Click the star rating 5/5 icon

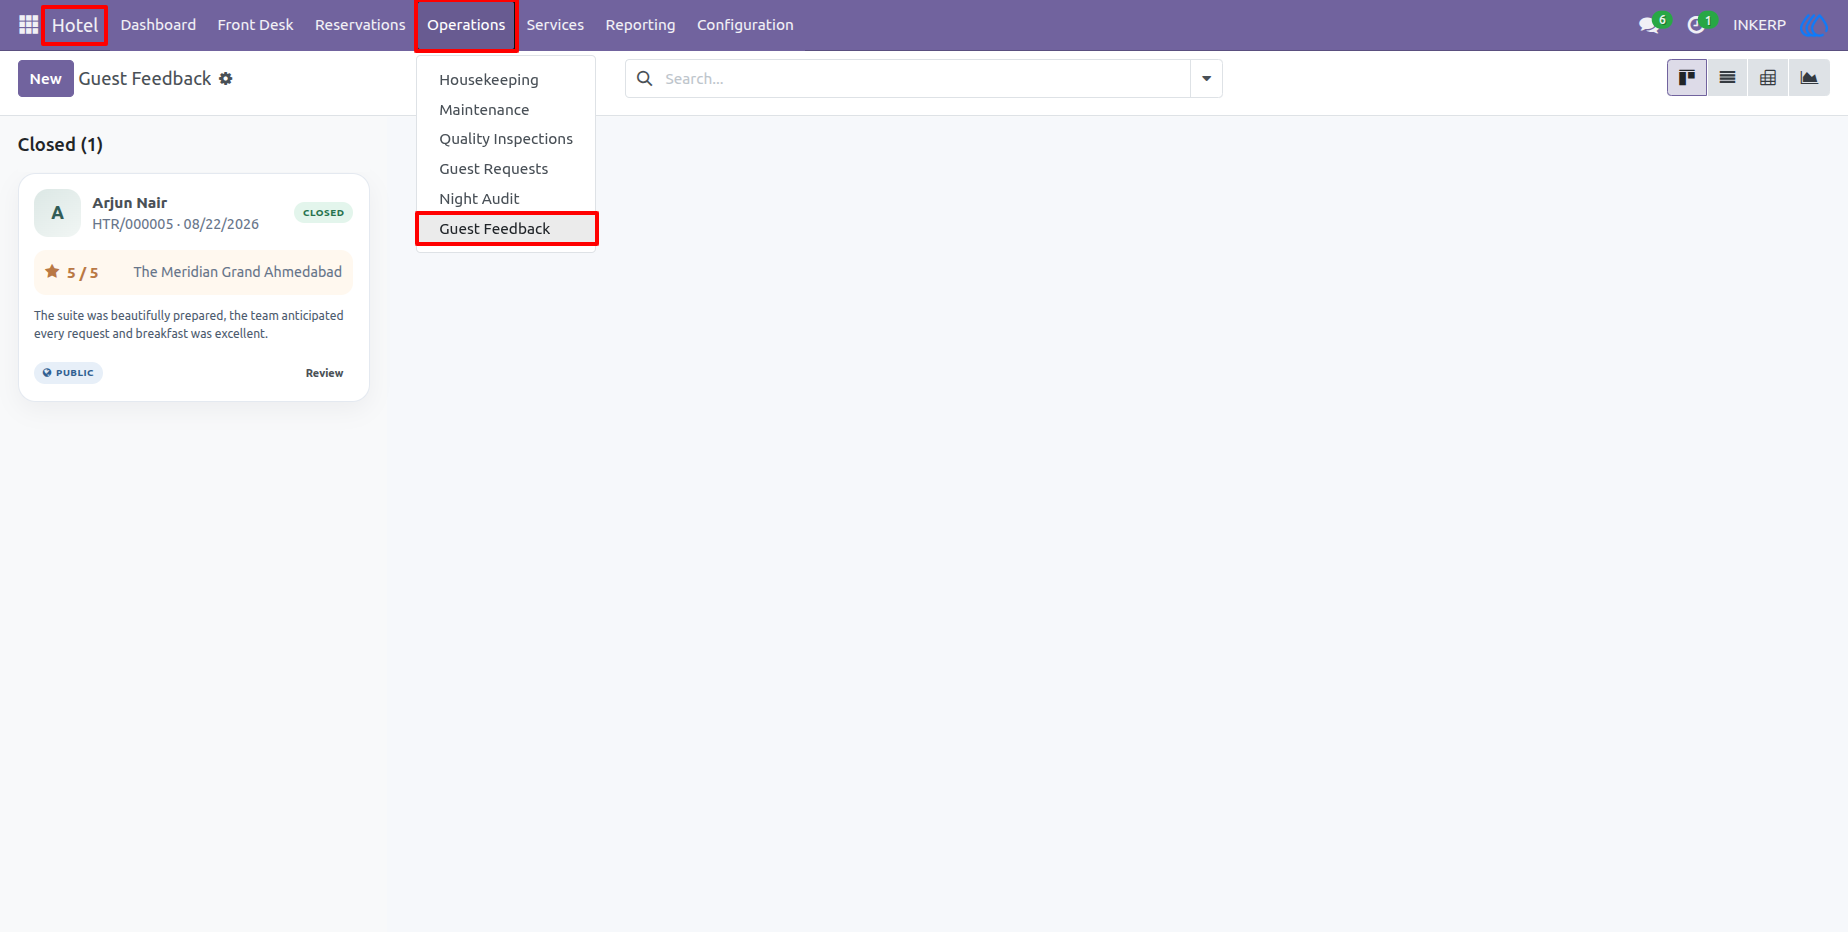click(x=52, y=272)
